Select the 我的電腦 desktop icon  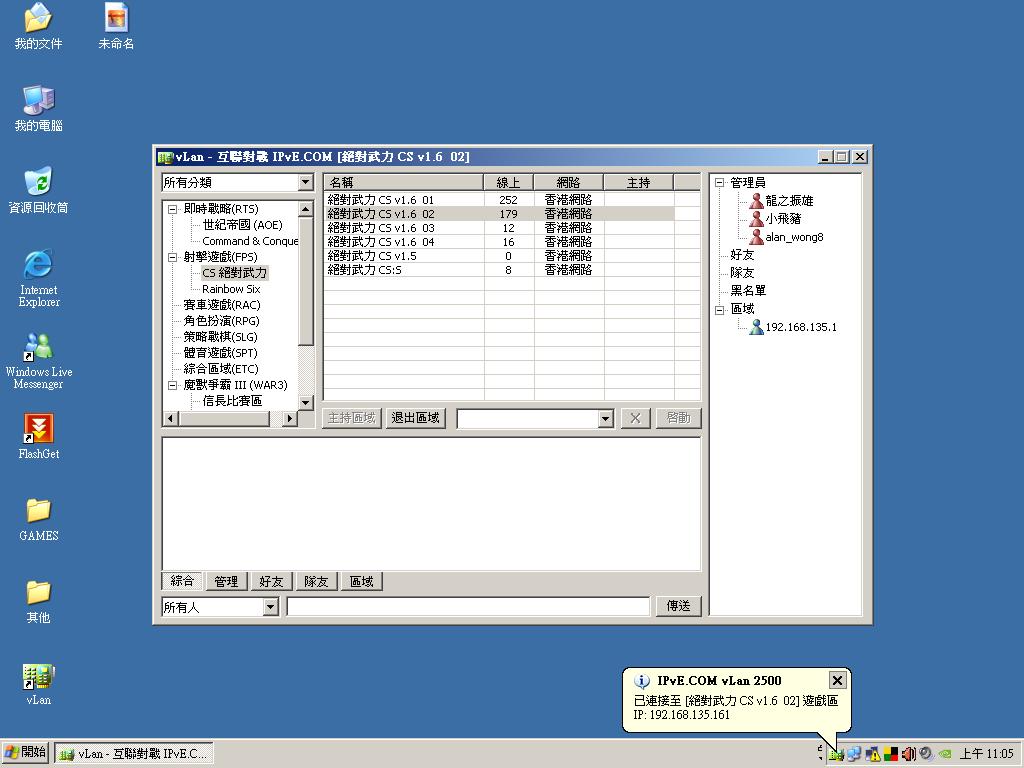tap(38, 99)
